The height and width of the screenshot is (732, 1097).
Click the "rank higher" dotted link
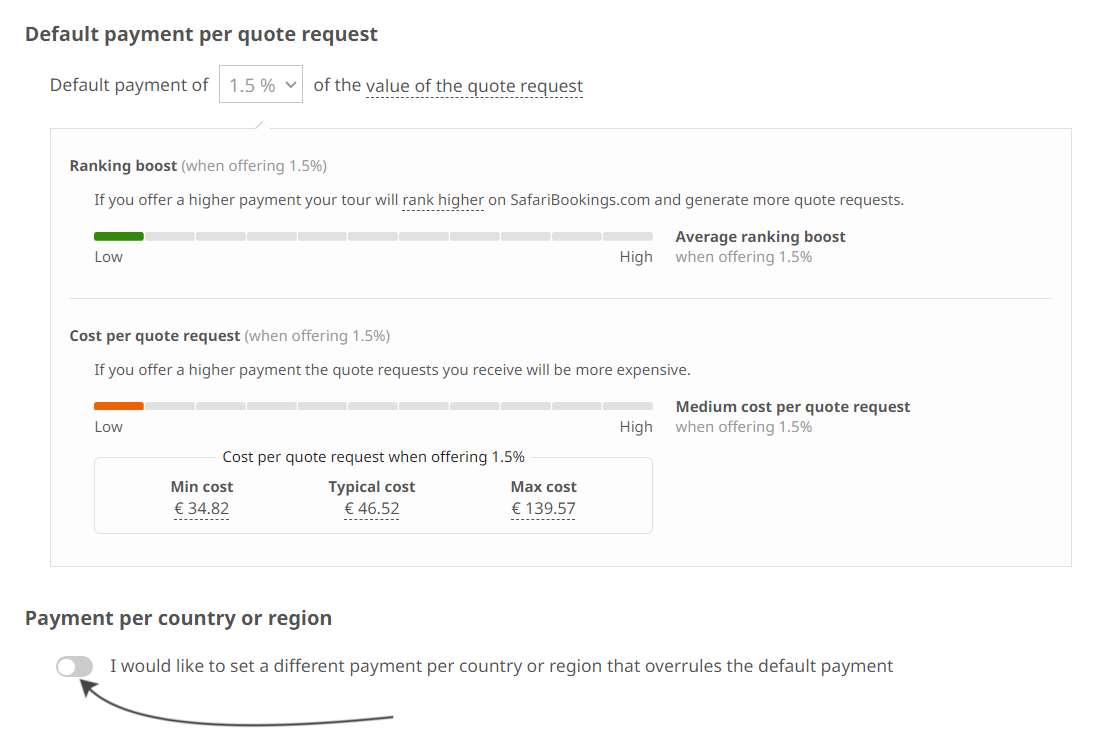tap(443, 200)
